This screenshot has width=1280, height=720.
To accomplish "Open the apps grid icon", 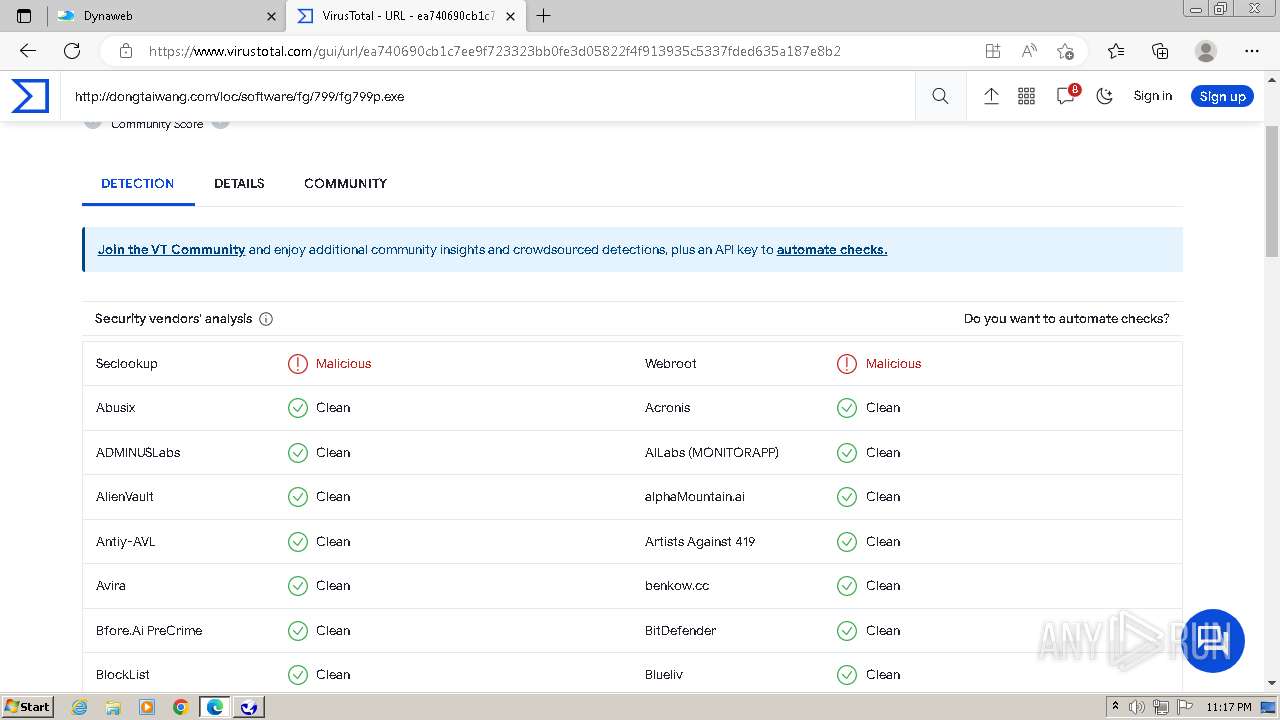I will (1026, 96).
